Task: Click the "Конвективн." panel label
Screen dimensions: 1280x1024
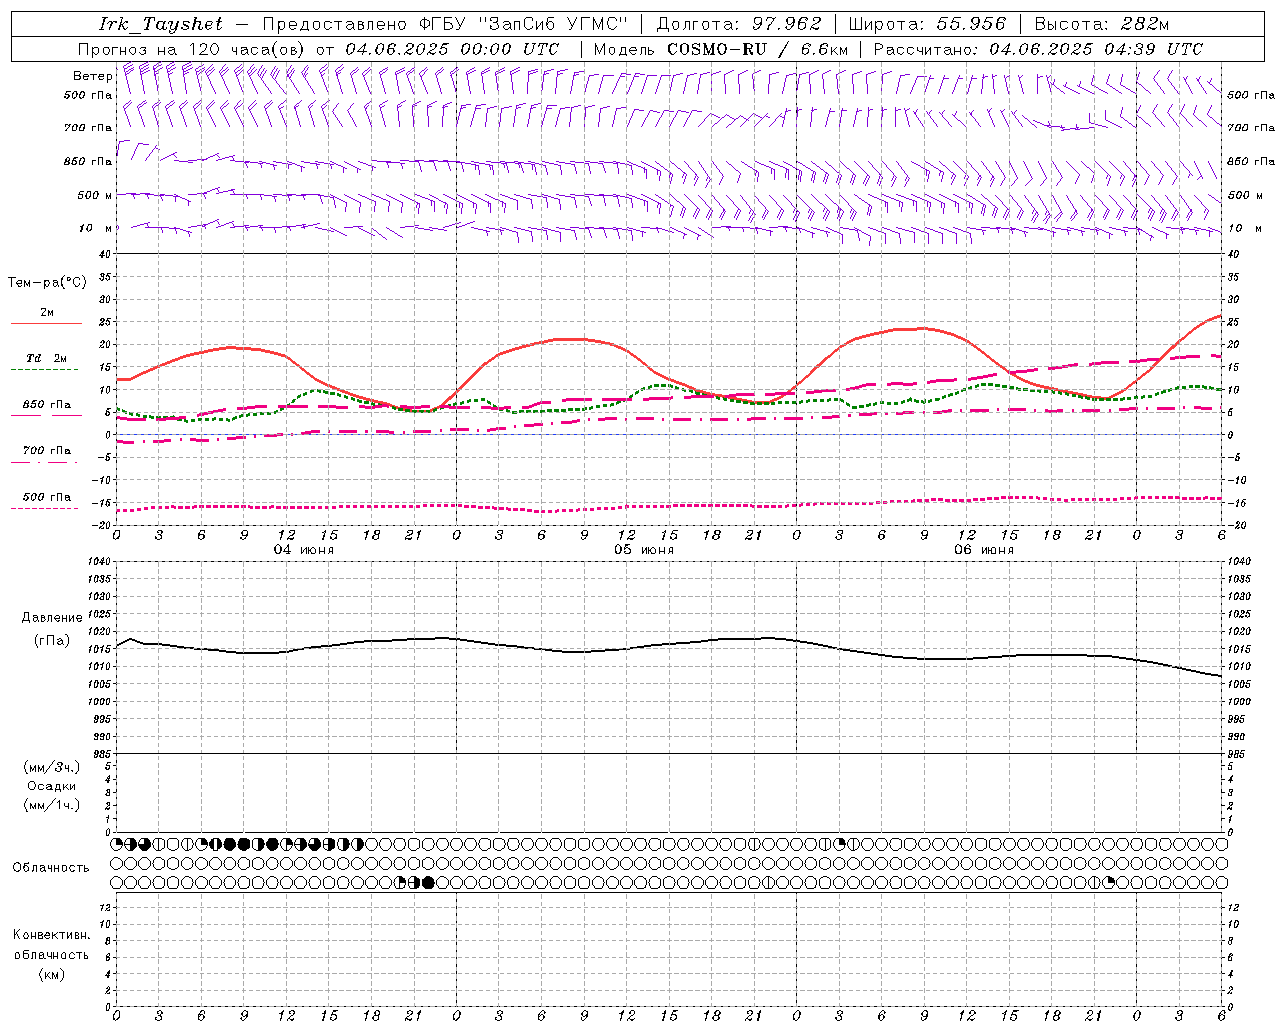Action: (x=52, y=935)
